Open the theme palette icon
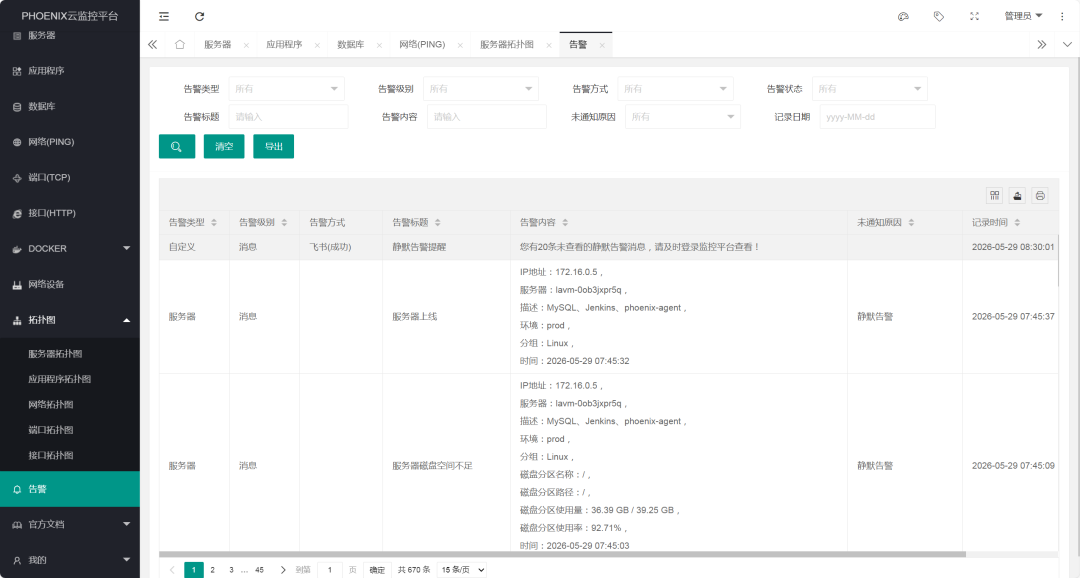 pos(903,16)
